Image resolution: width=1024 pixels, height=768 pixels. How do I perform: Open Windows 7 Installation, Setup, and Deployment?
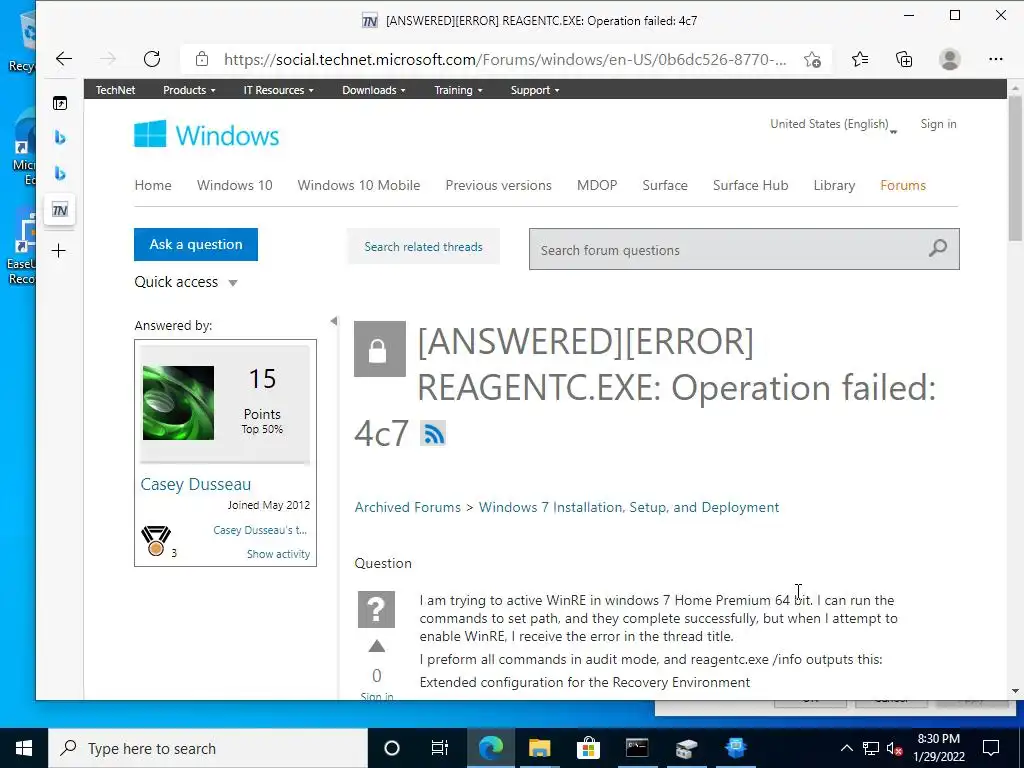click(629, 507)
